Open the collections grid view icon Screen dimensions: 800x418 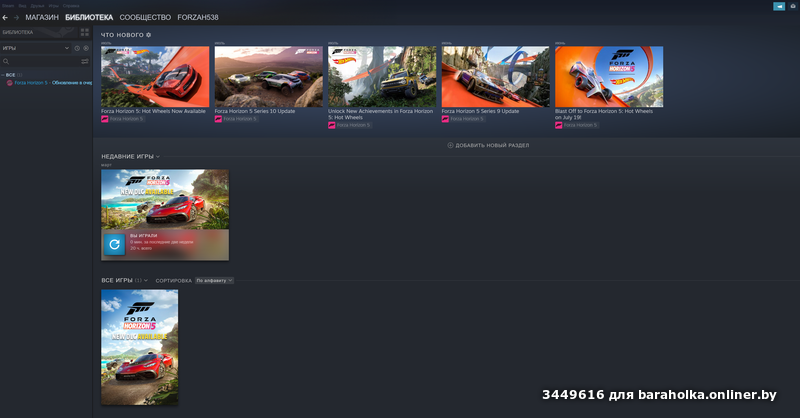click(85, 32)
